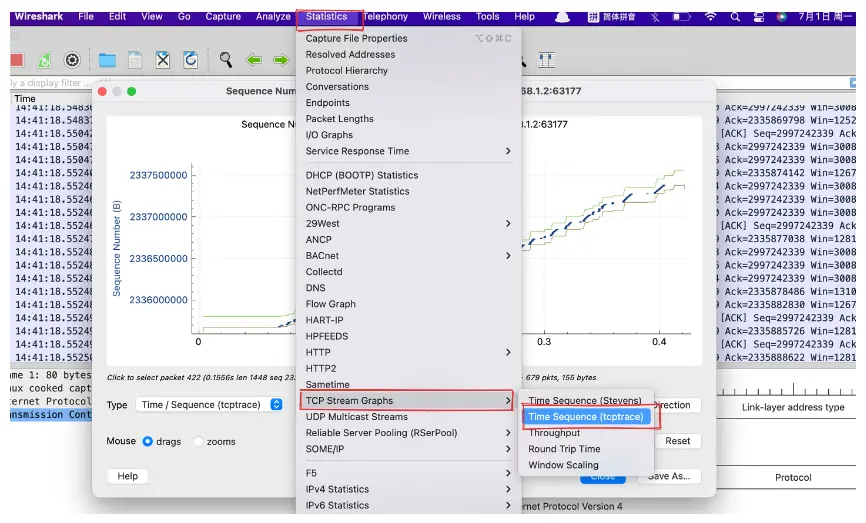Click the find packet magnifier icon
This screenshot has width=866, height=523.
225,60
